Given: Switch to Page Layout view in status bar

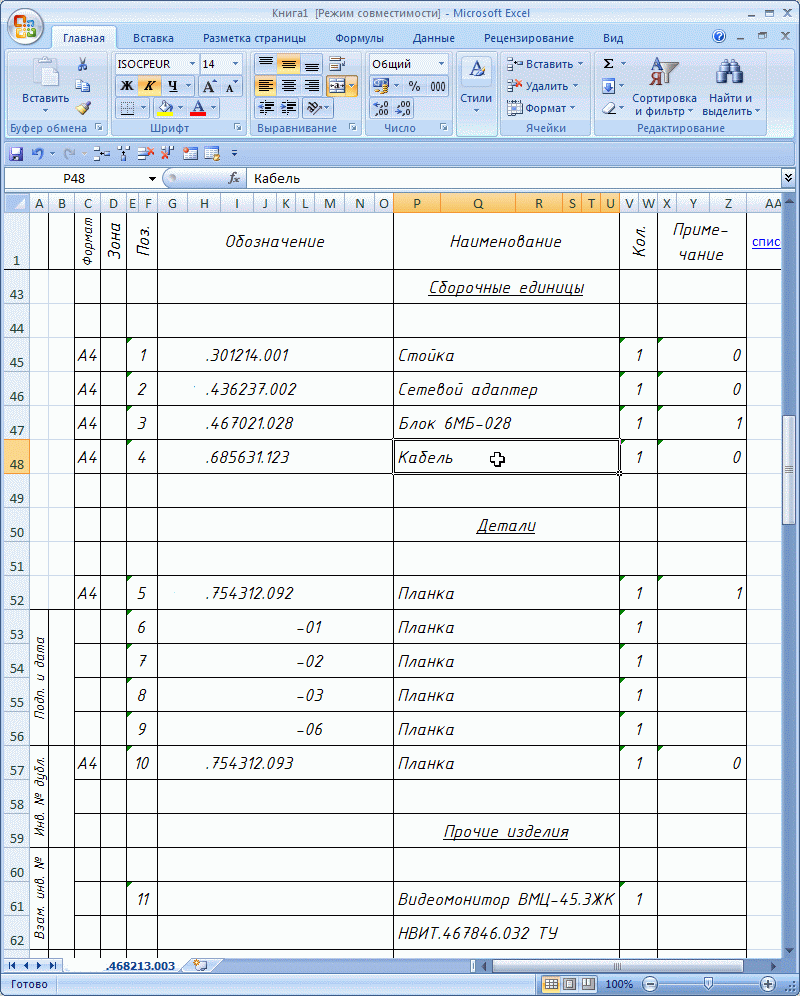Looking at the screenshot, I should click(x=569, y=984).
